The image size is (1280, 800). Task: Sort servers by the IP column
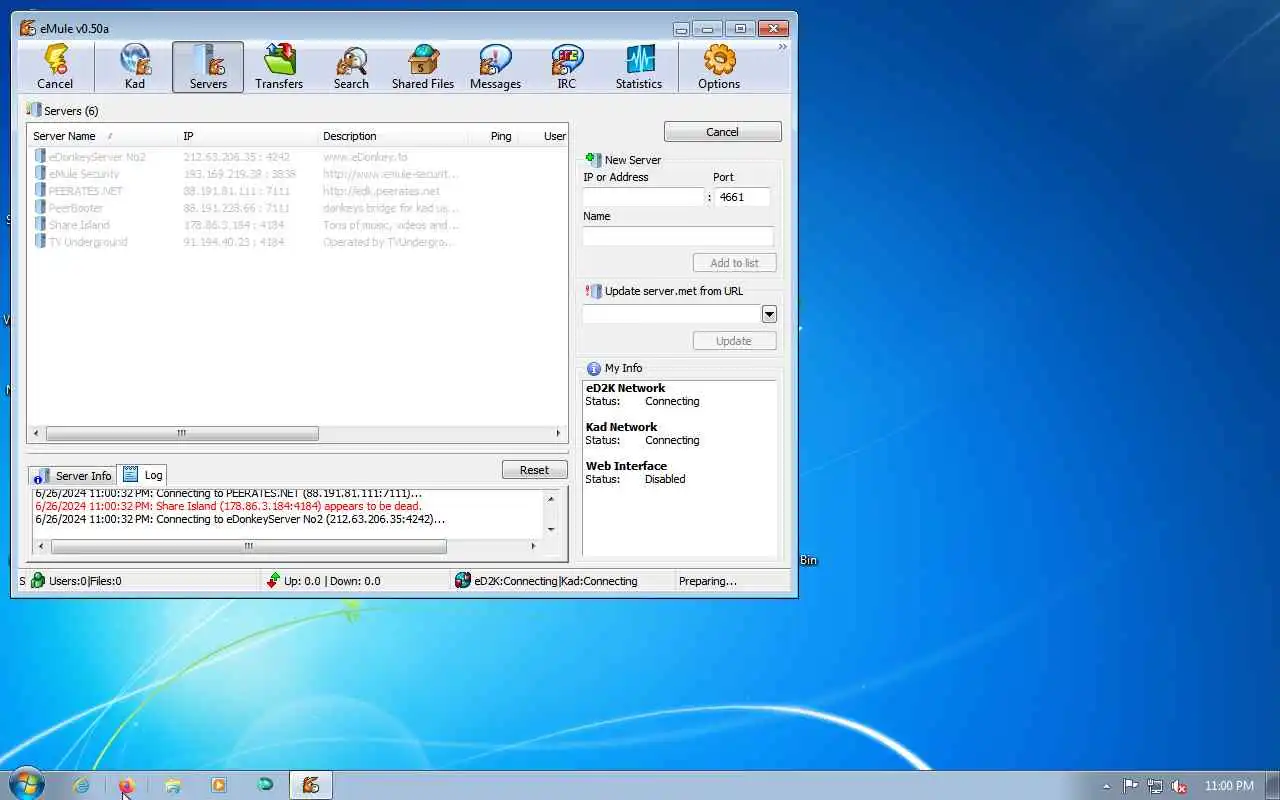(248, 136)
